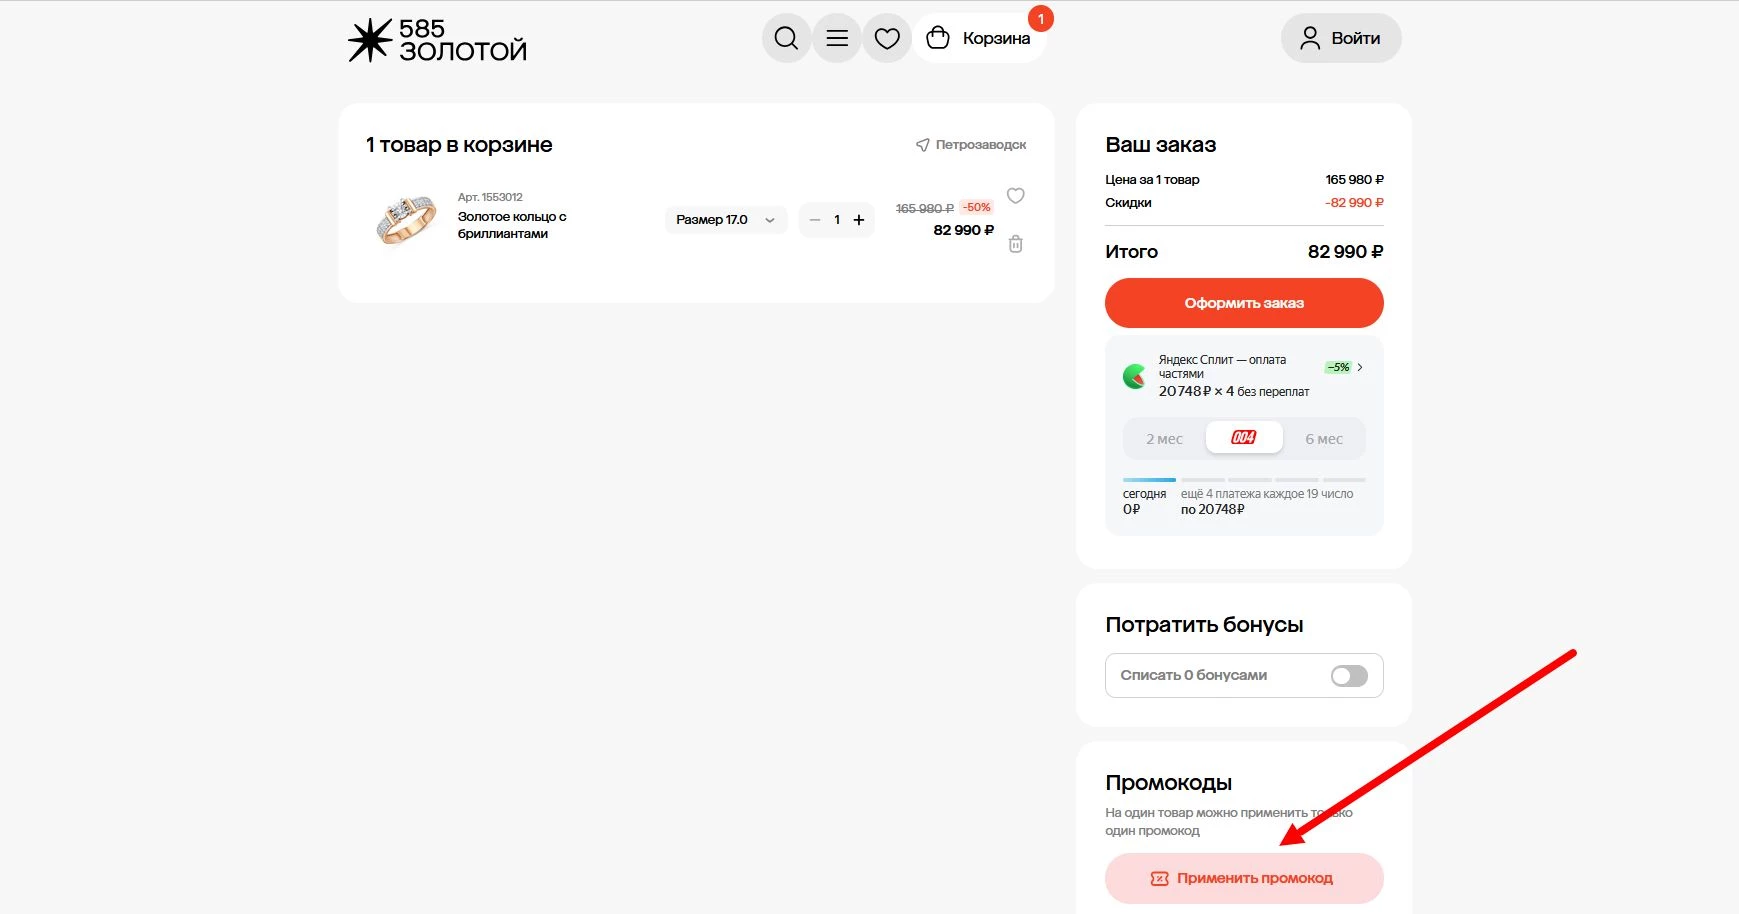Open the favorites wishlist
Viewport: 1739px width, 914px height.
coord(886,37)
